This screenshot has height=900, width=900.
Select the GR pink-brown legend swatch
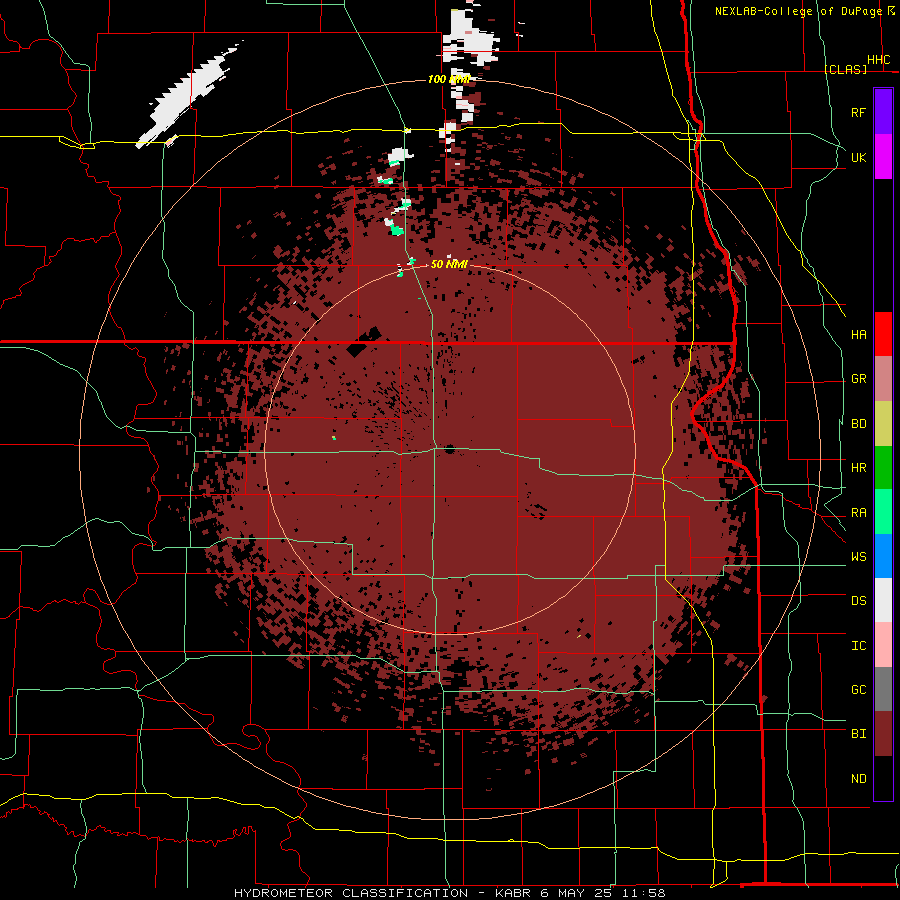click(883, 379)
